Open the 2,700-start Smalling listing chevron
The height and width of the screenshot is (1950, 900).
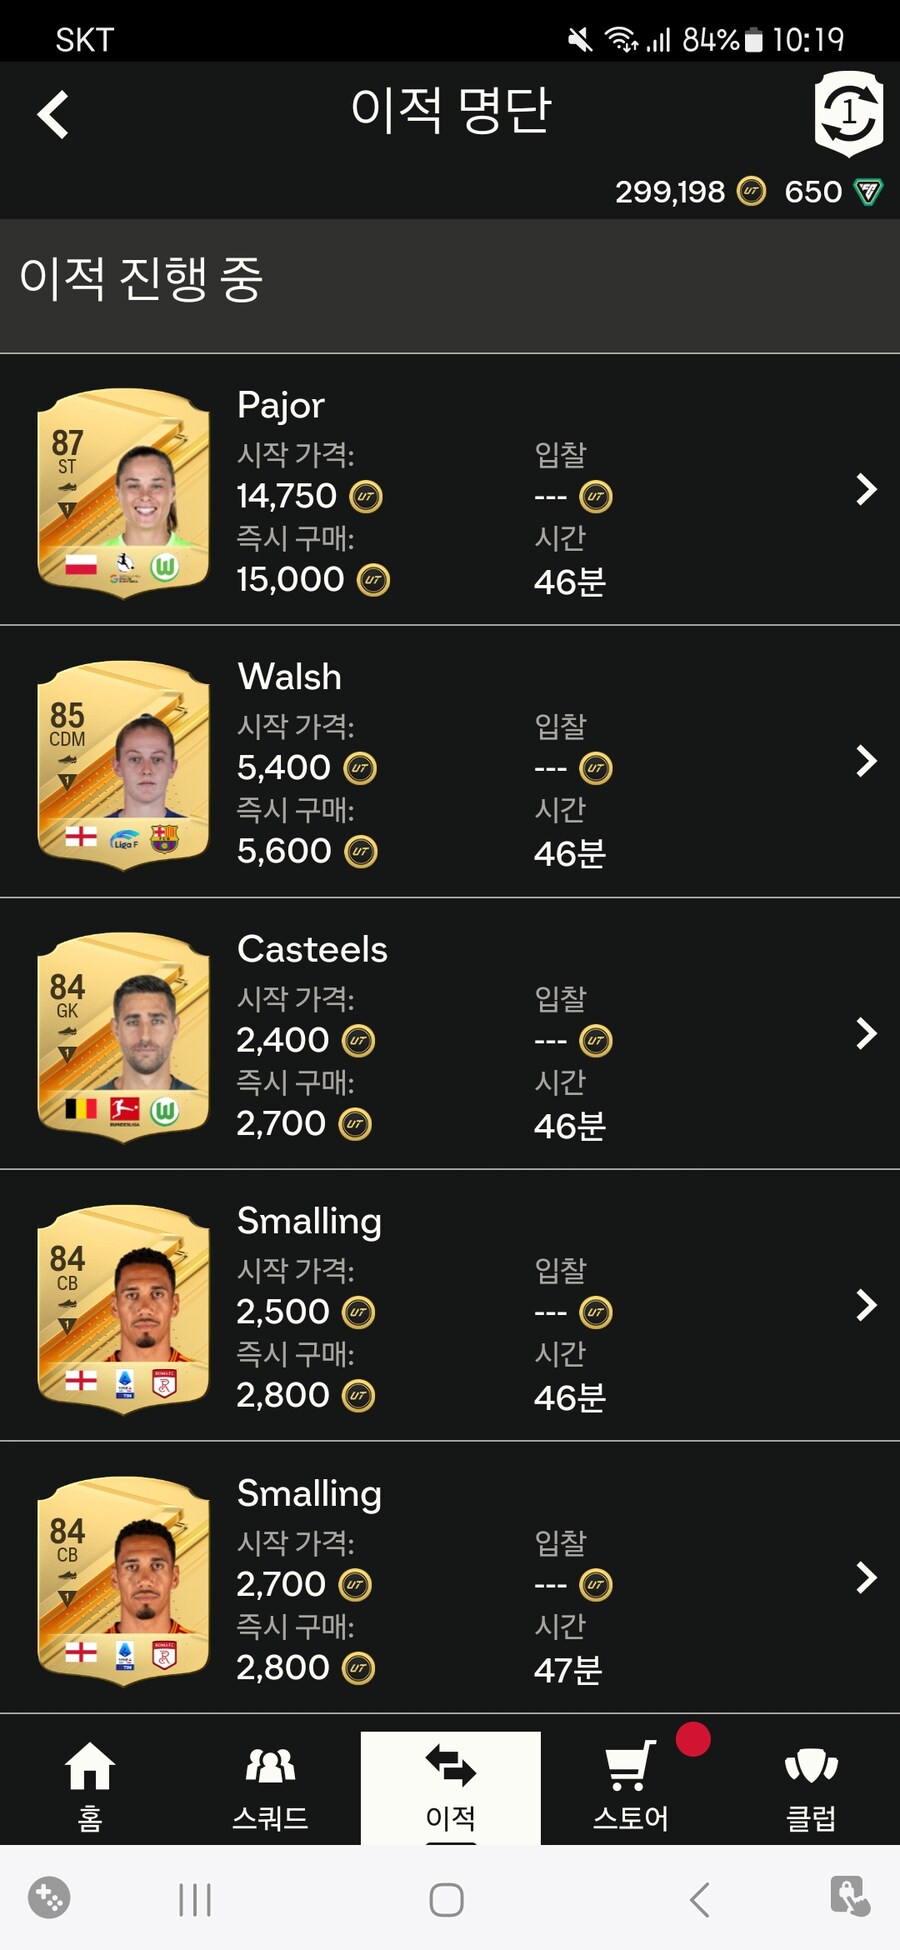[866, 1577]
